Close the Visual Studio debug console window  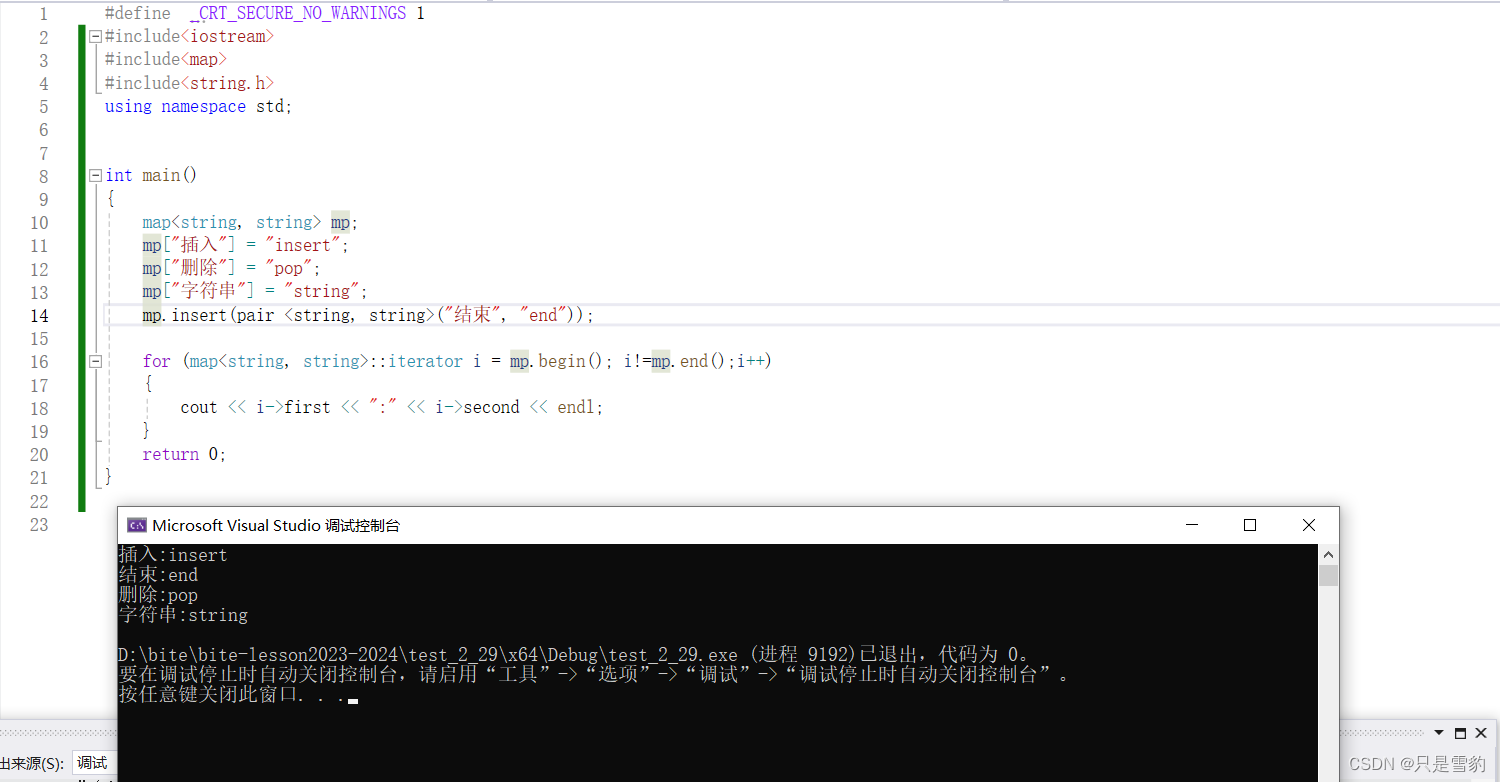1309,525
